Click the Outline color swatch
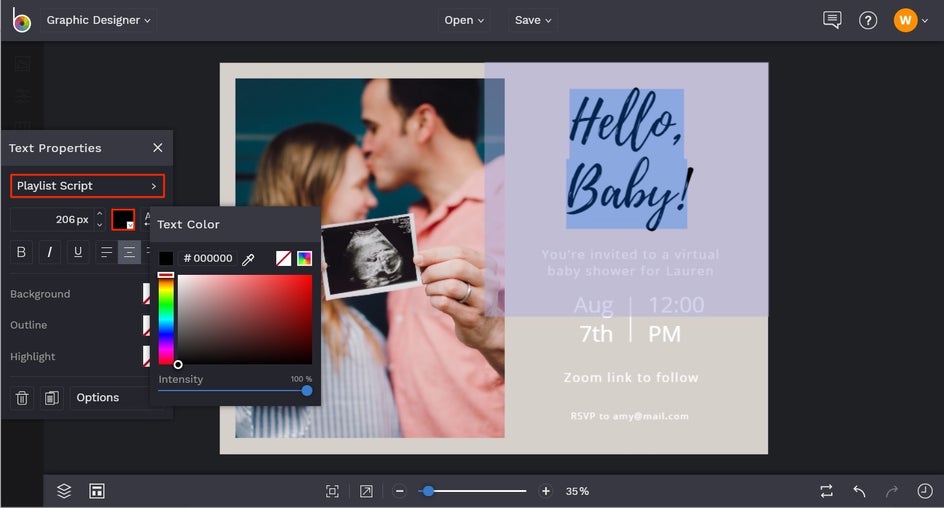 146,325
